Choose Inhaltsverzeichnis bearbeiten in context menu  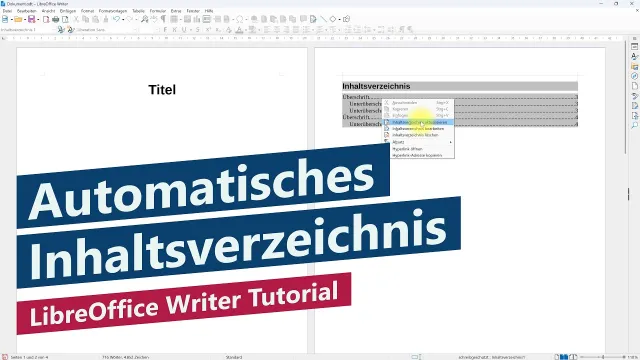click(418, 129)
